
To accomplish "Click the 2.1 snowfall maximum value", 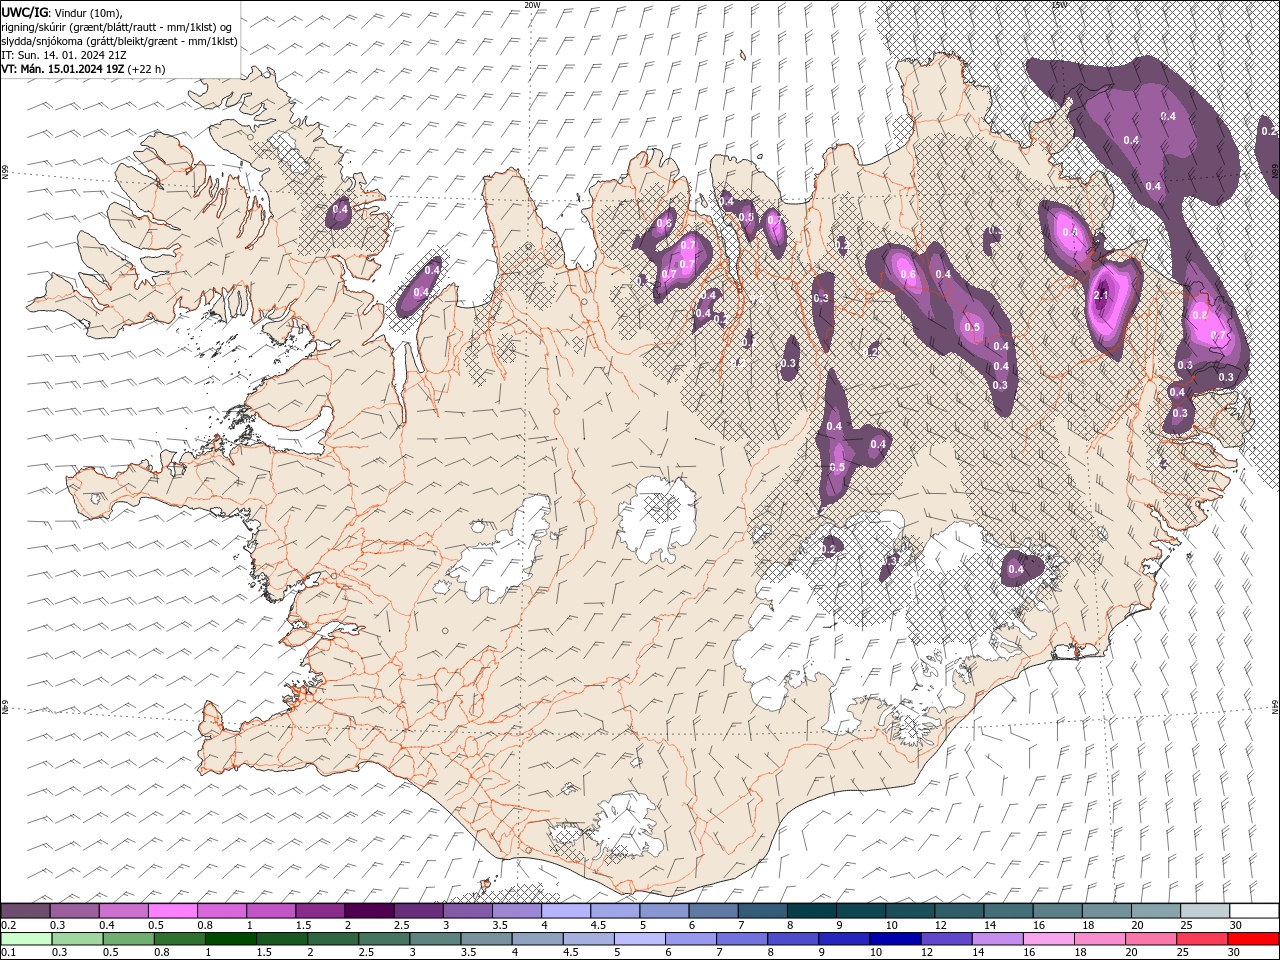I will click(1102, 296).
